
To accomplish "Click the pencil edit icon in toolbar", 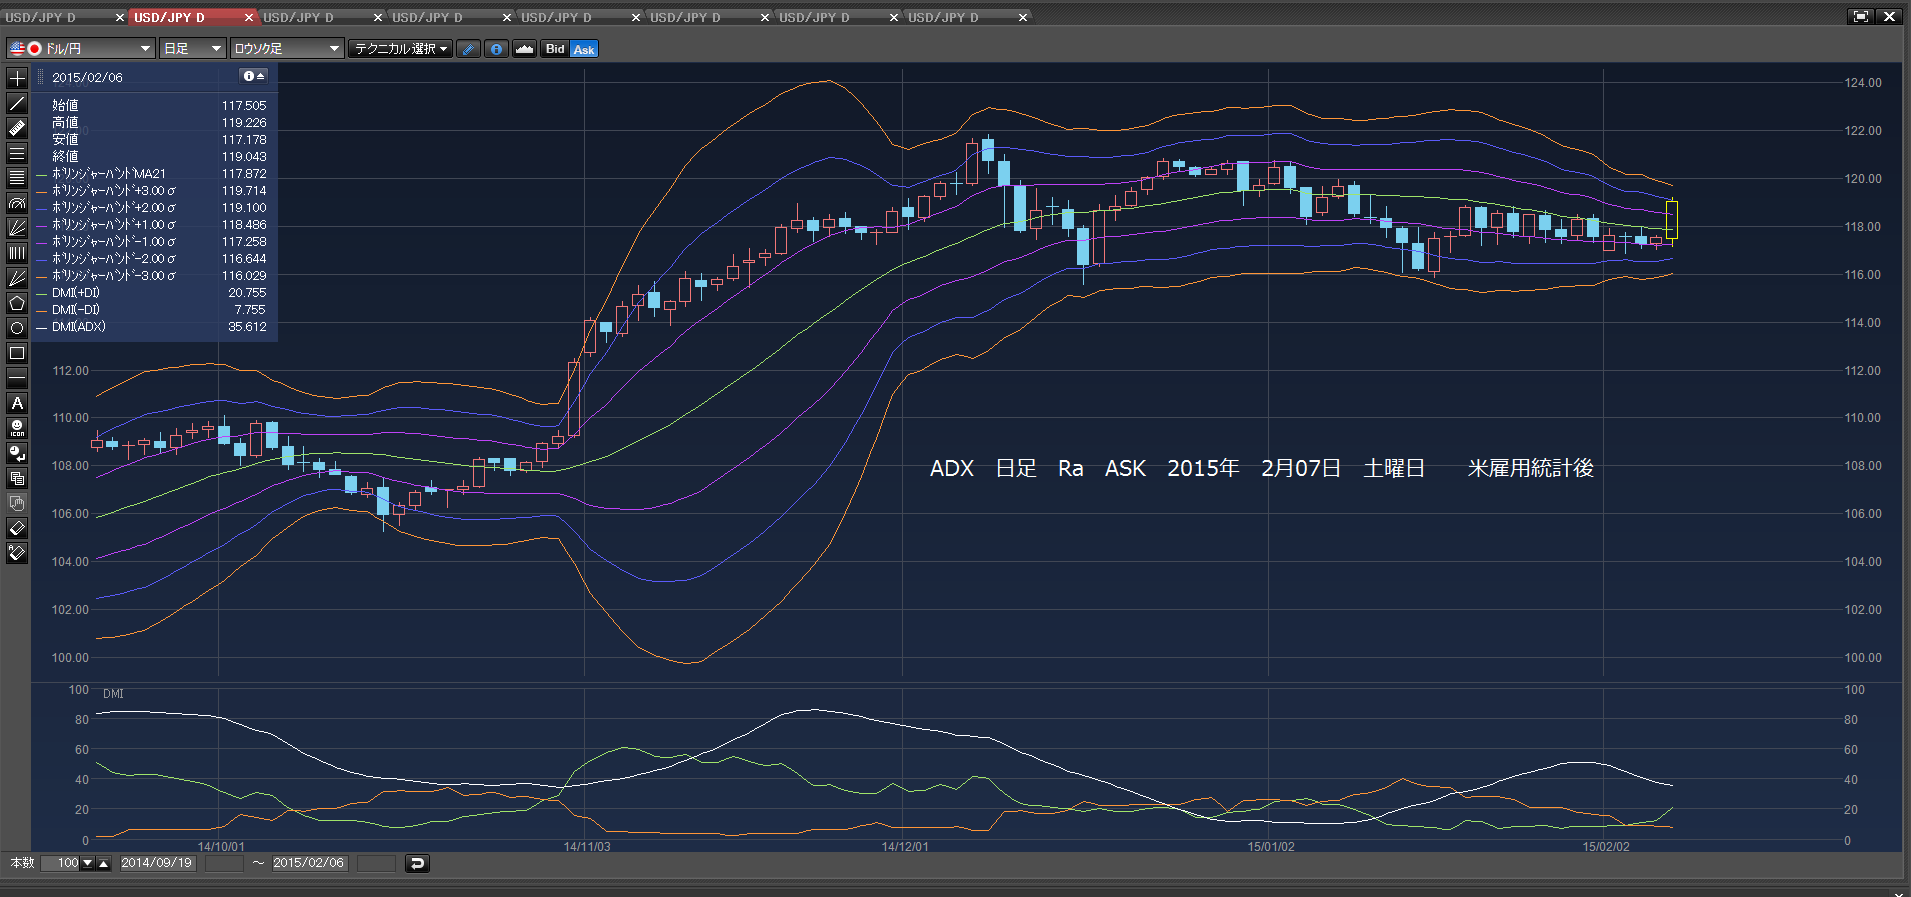I will click(469, 49).
